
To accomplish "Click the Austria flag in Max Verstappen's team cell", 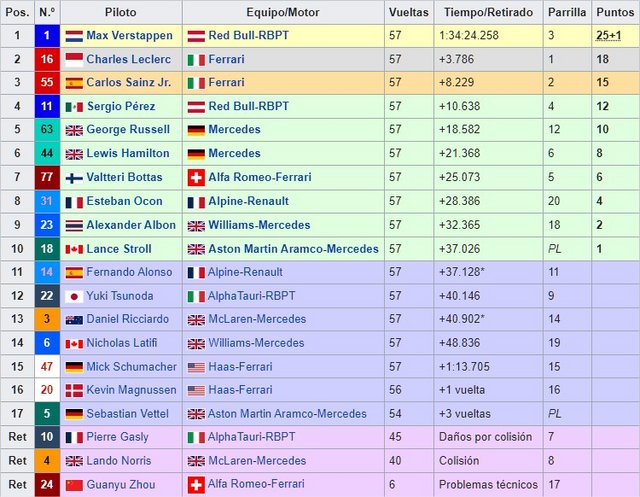I will pos(196,36).
